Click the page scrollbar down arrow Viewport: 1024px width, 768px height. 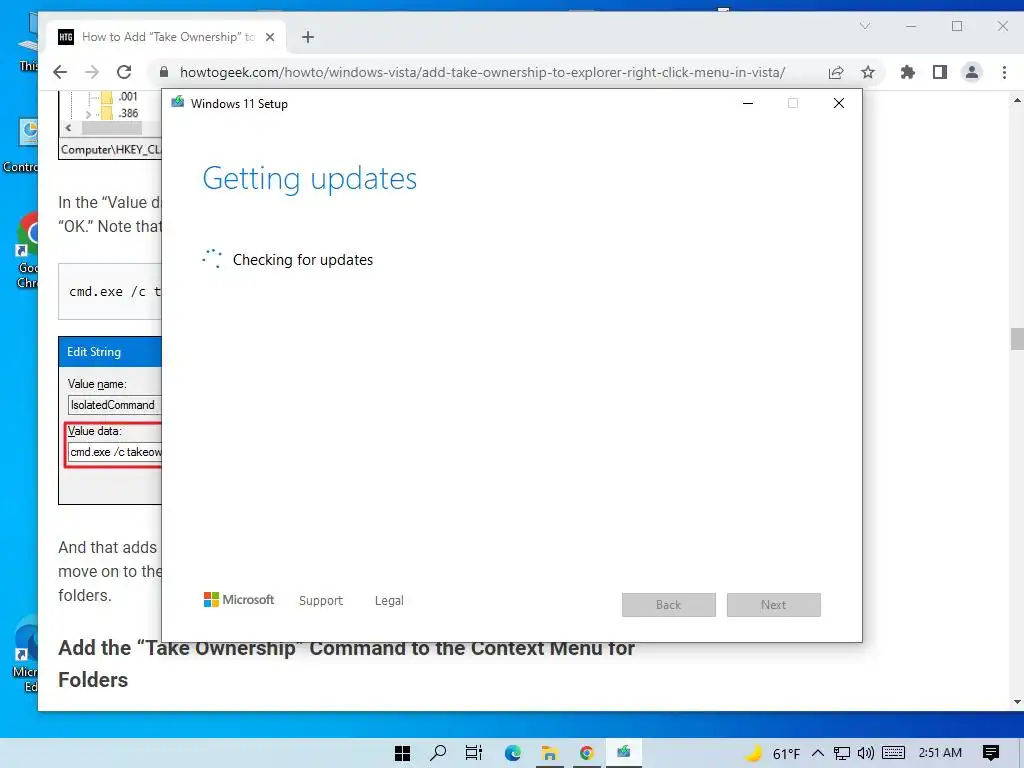point(1017,703)
